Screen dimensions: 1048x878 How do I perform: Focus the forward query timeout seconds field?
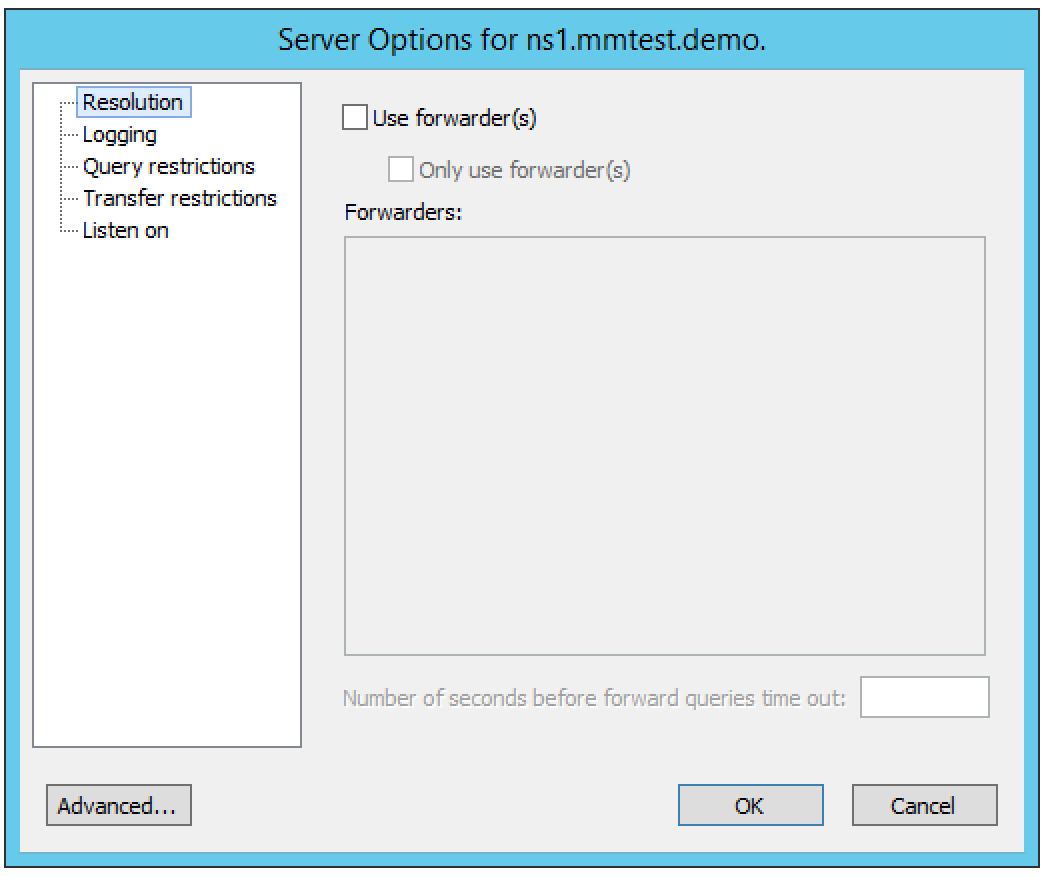[x=924, y=697]
